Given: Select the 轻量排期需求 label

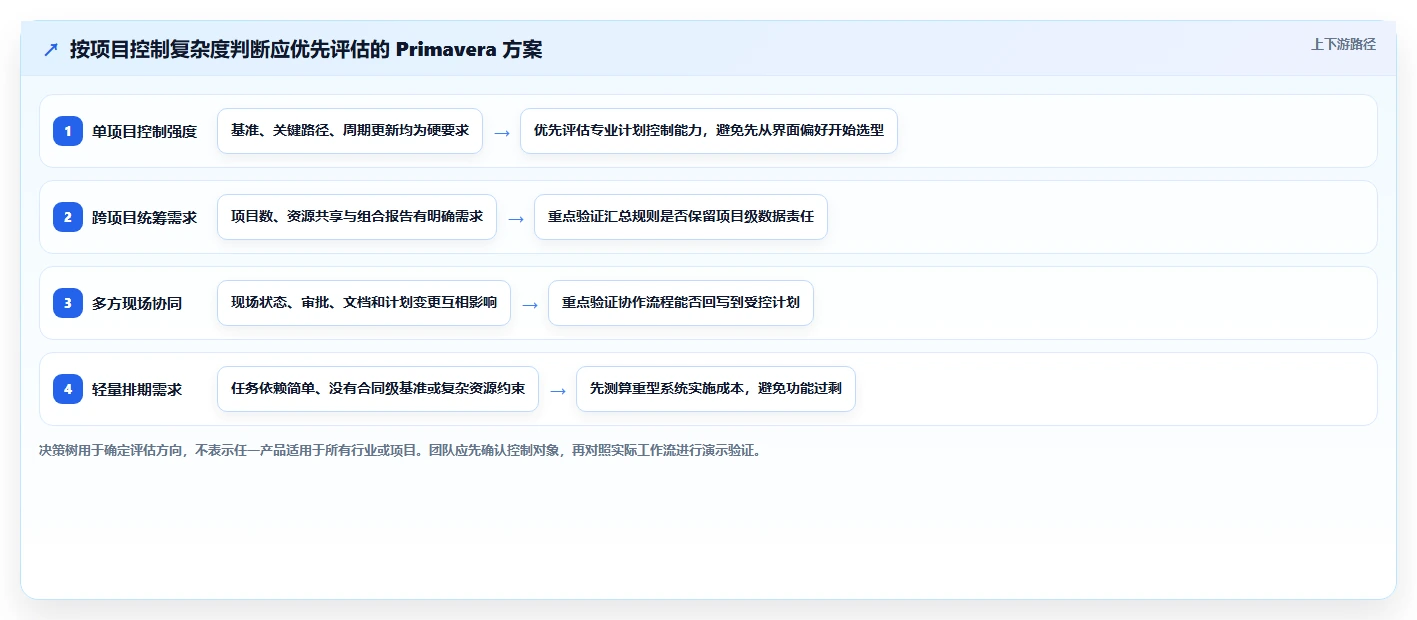Looking at the screenshot, I should coord(137,389).
